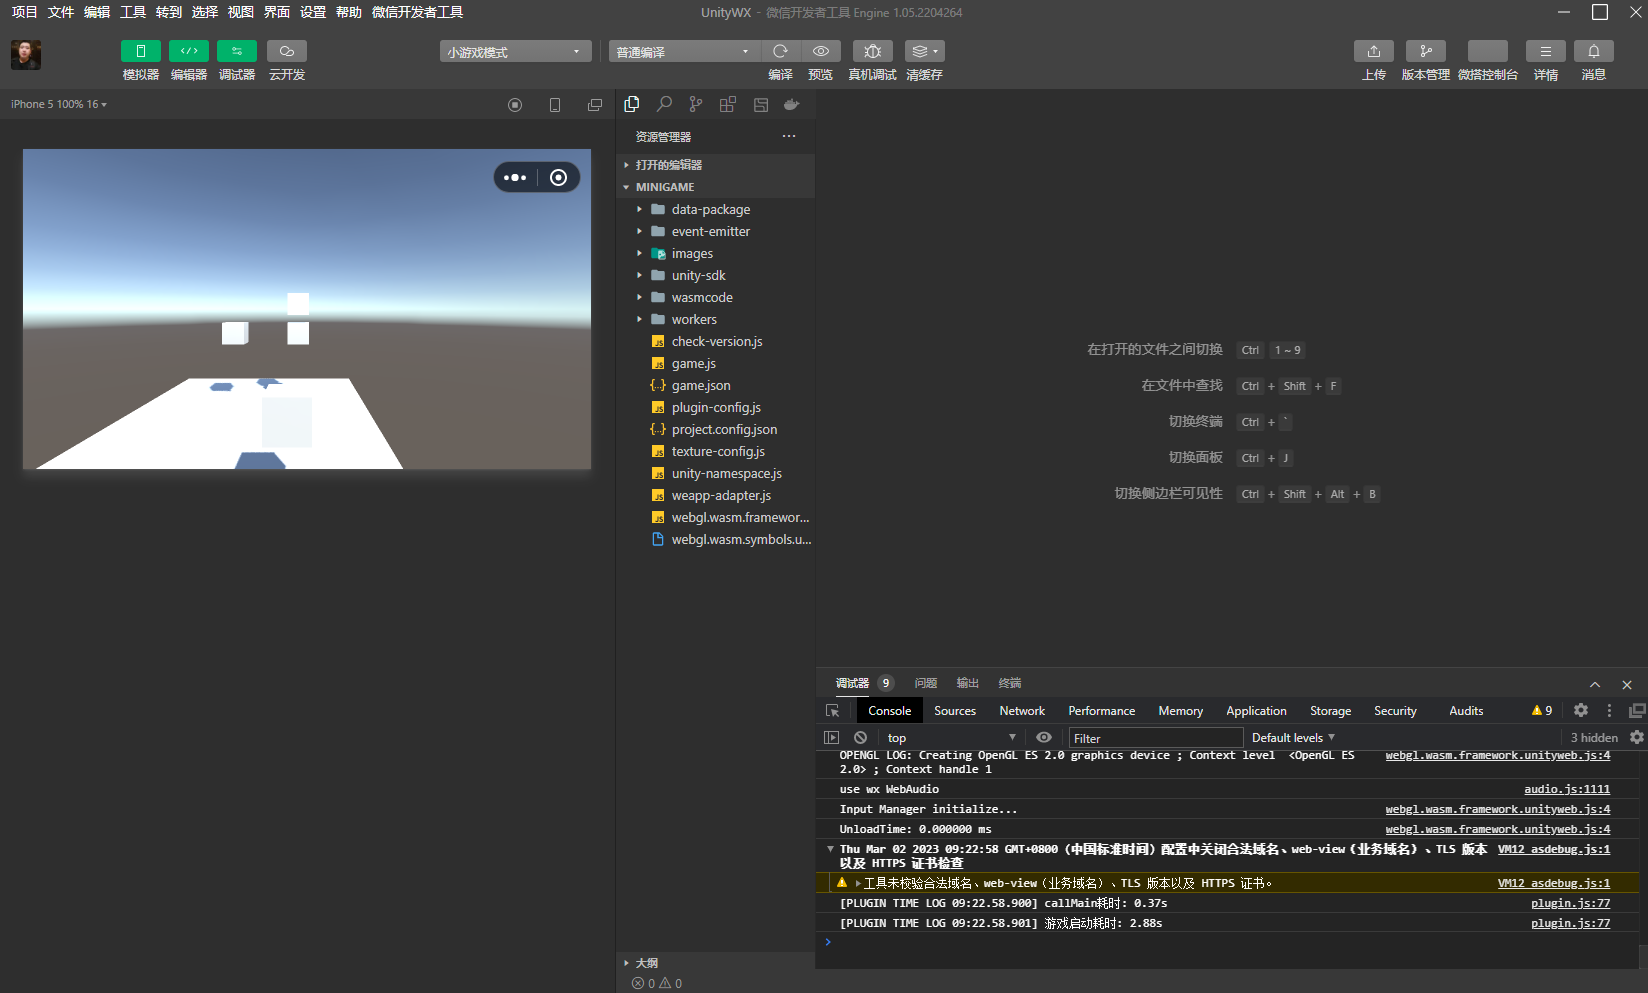The height and width of the screenshot is (993, 1648).
Task: Detach the simulator into a separate window
Action: [595, 105]
